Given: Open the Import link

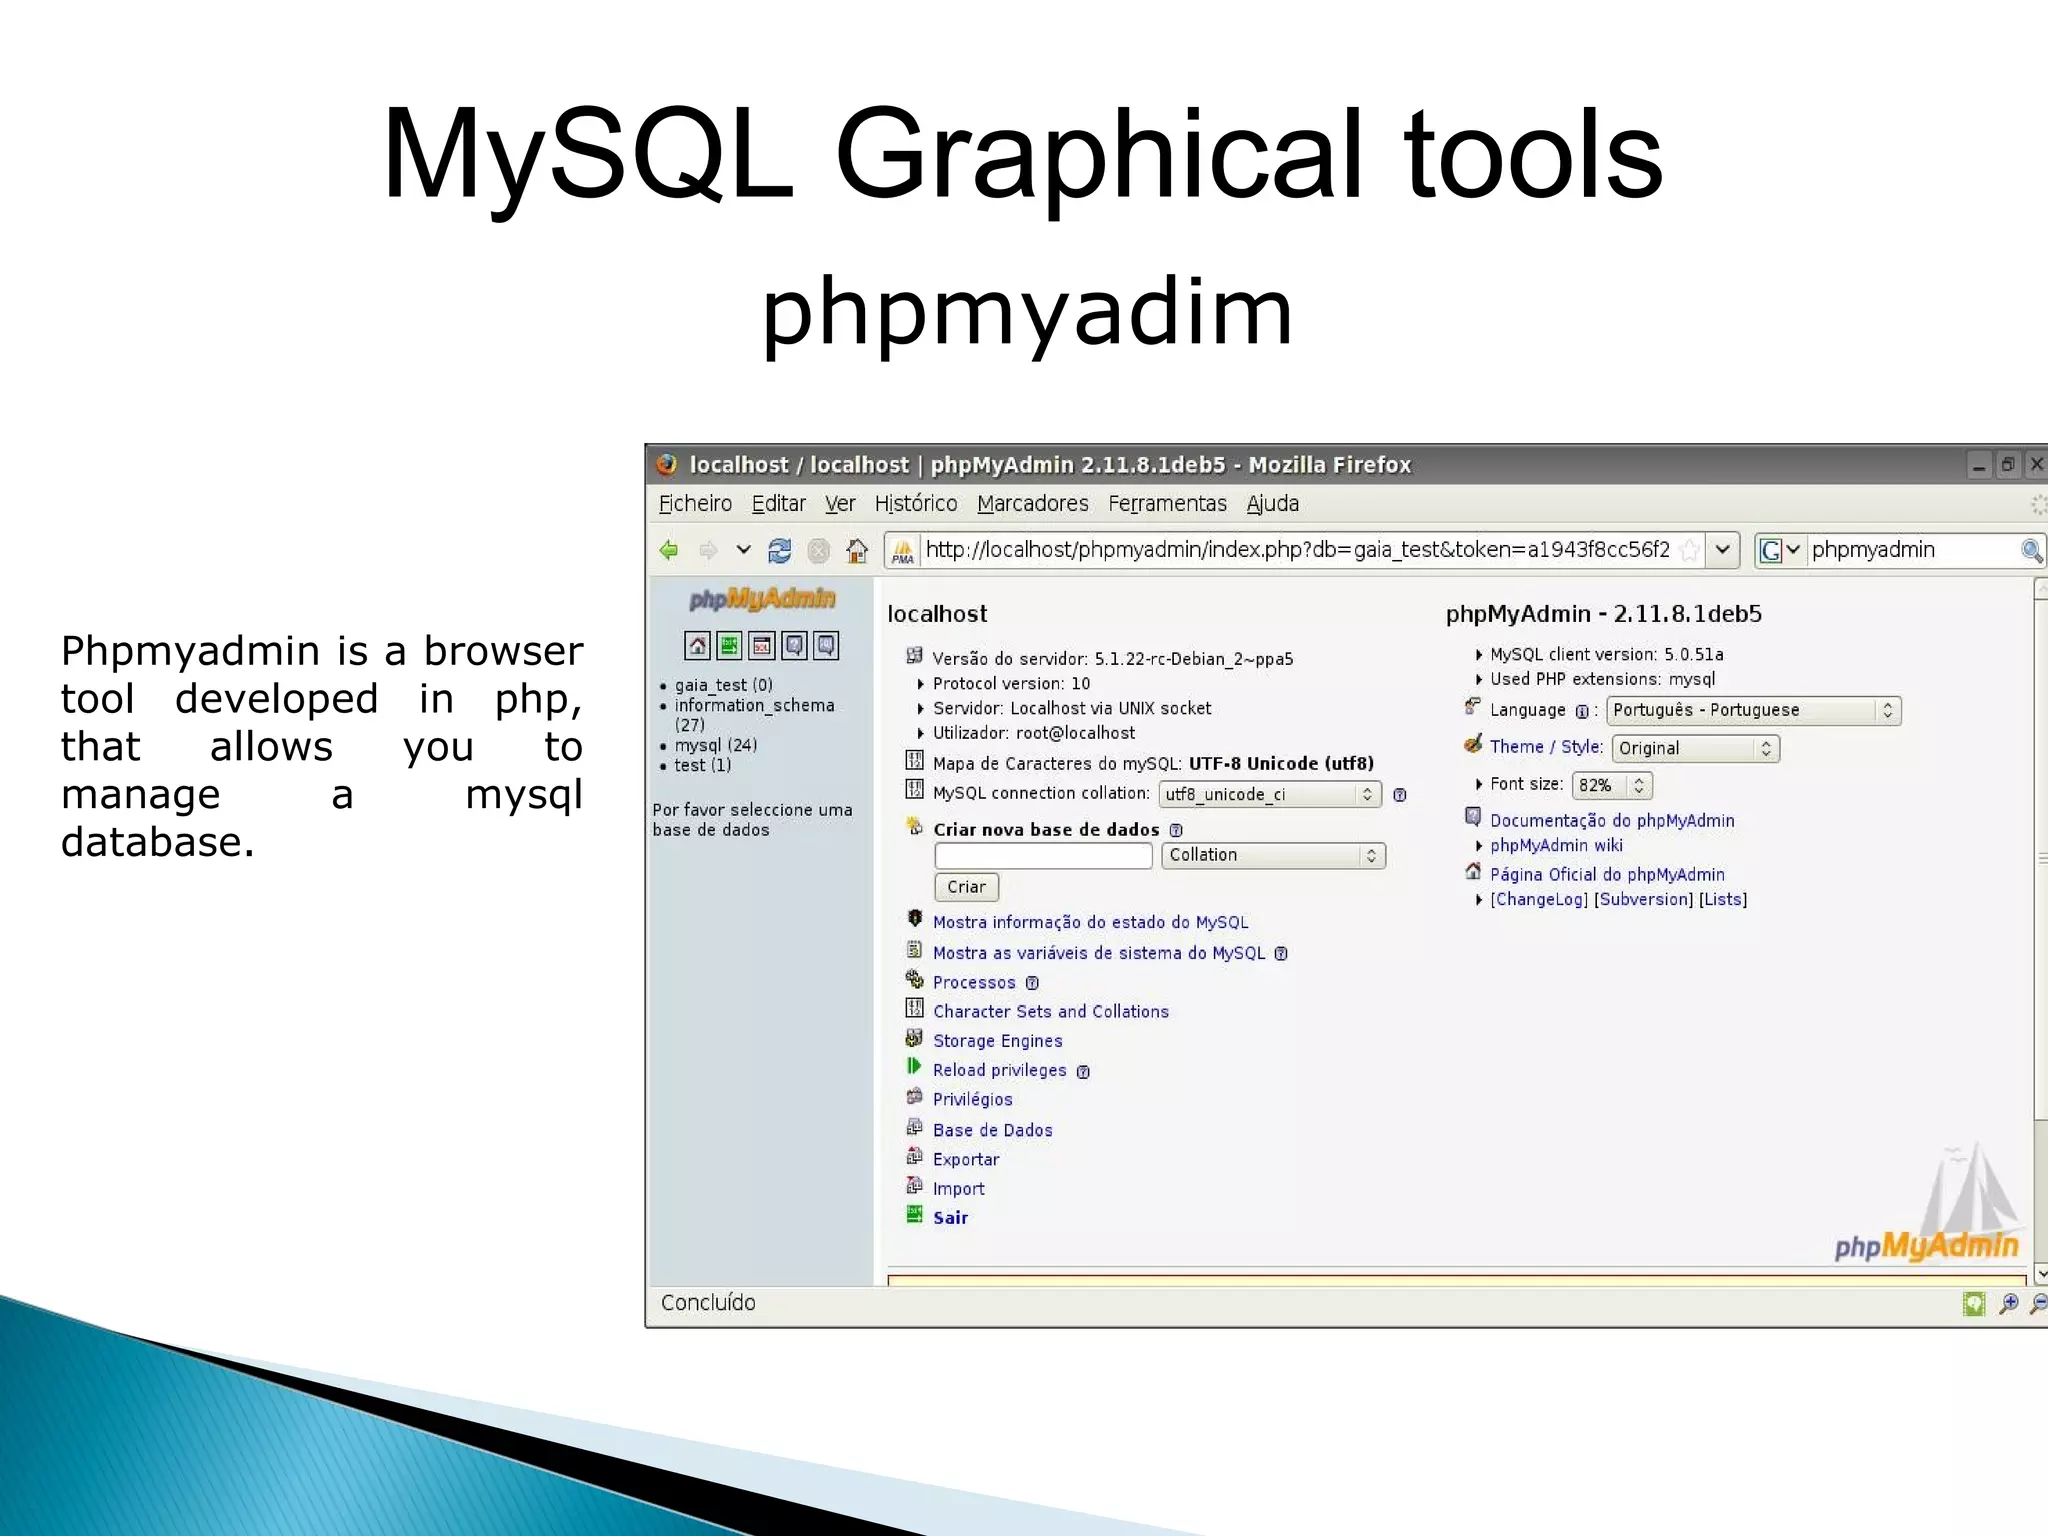Looking at the screenshot, I should [x=958, y=1188].
